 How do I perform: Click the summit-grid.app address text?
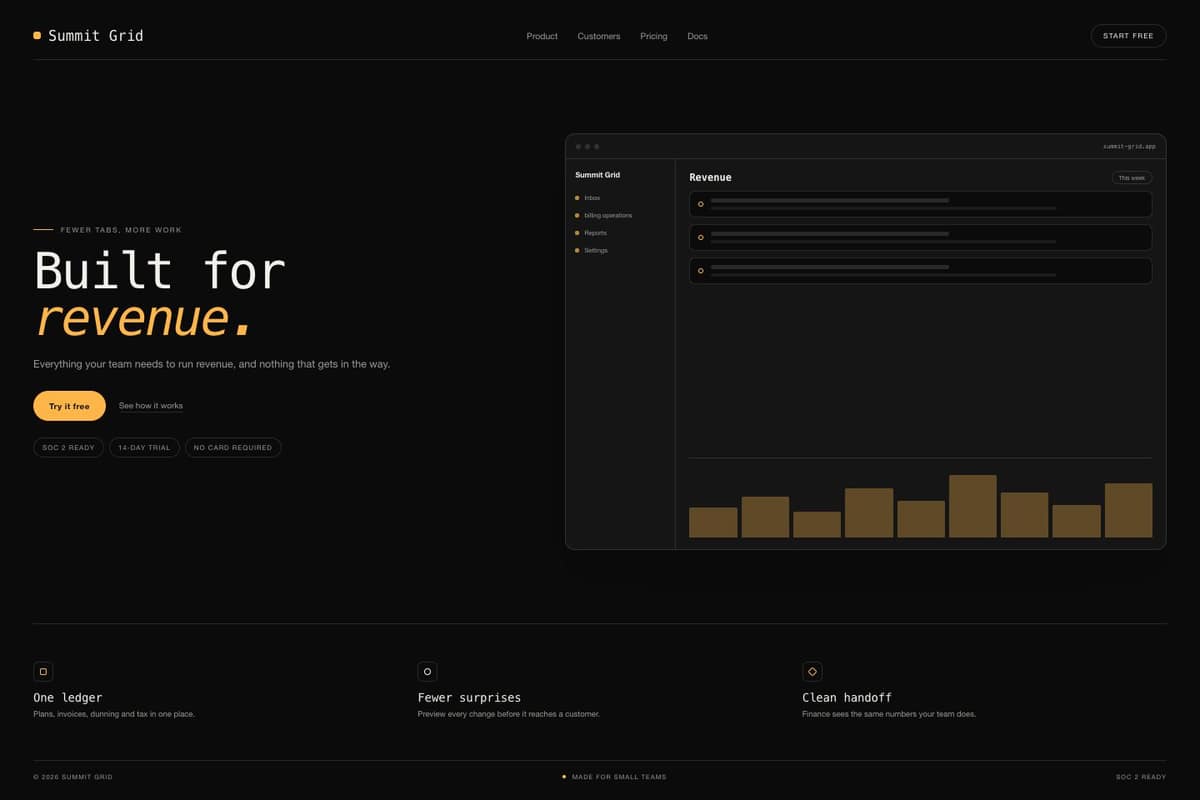point(1129,146)
